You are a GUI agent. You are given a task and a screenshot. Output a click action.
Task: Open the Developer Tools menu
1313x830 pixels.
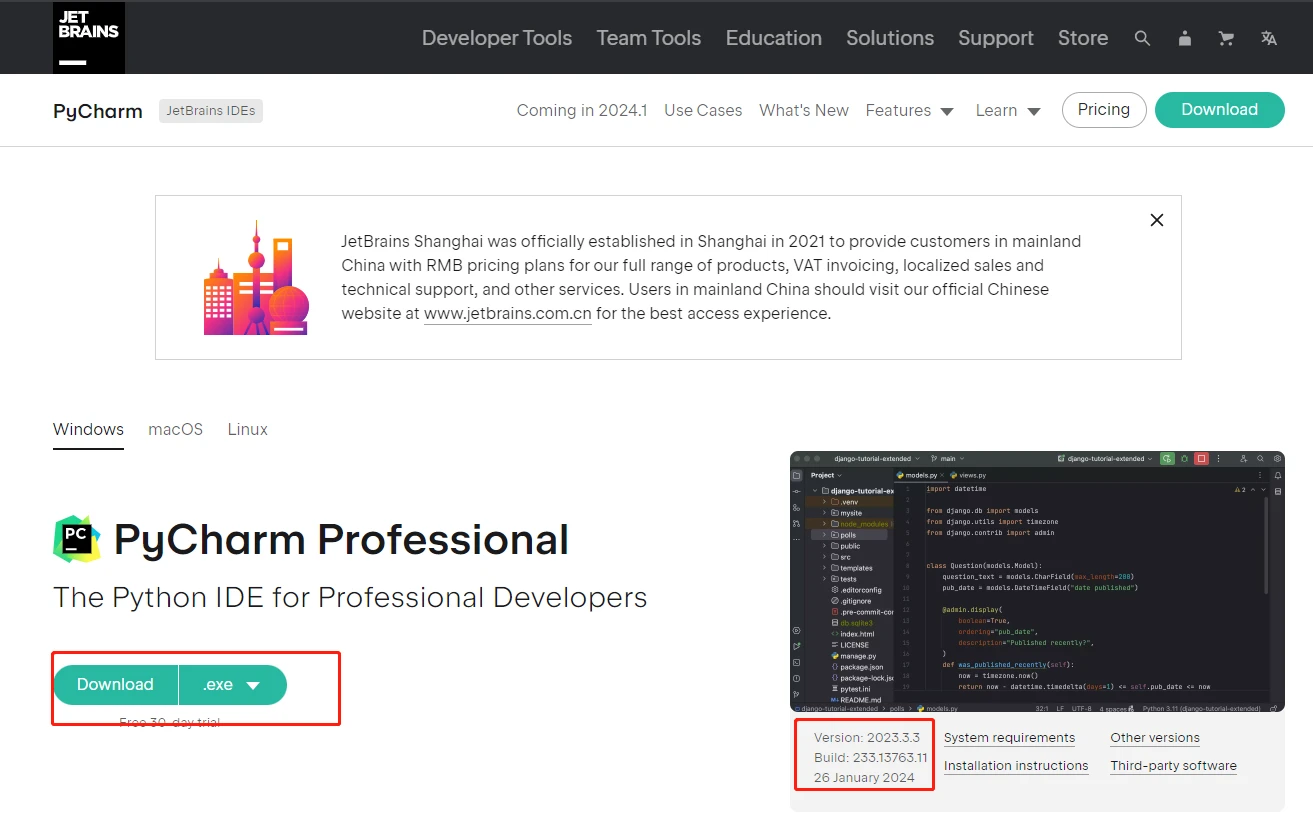click(x=497, y=38)
